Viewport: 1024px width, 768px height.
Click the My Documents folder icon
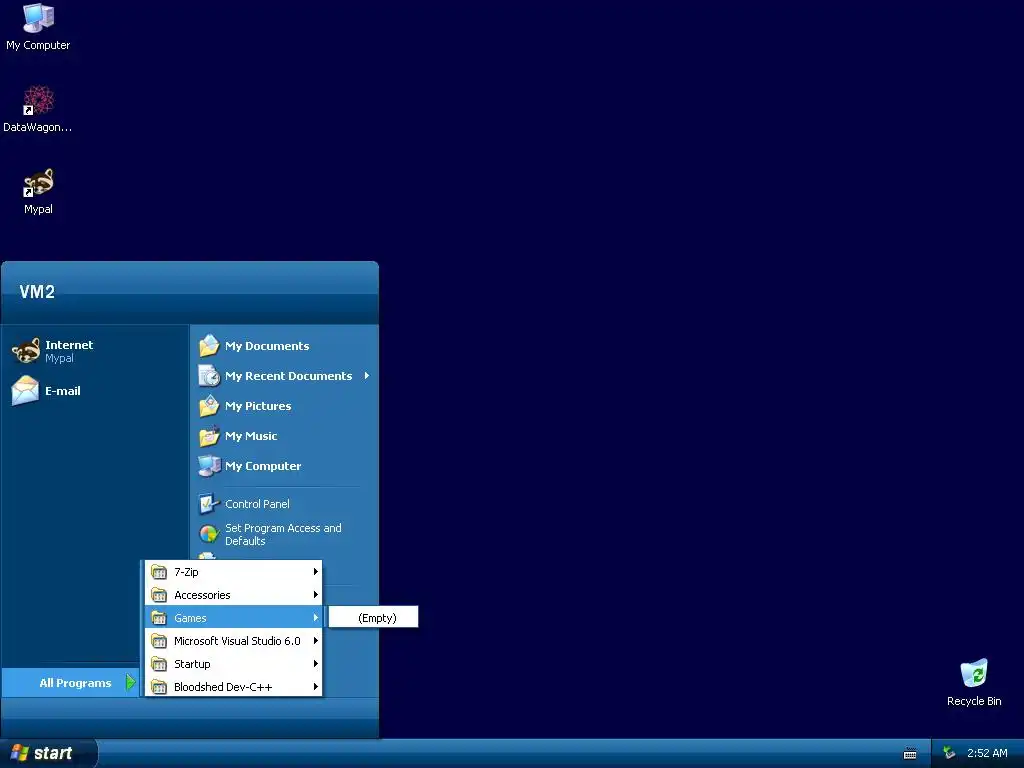[x=209, y=345]
